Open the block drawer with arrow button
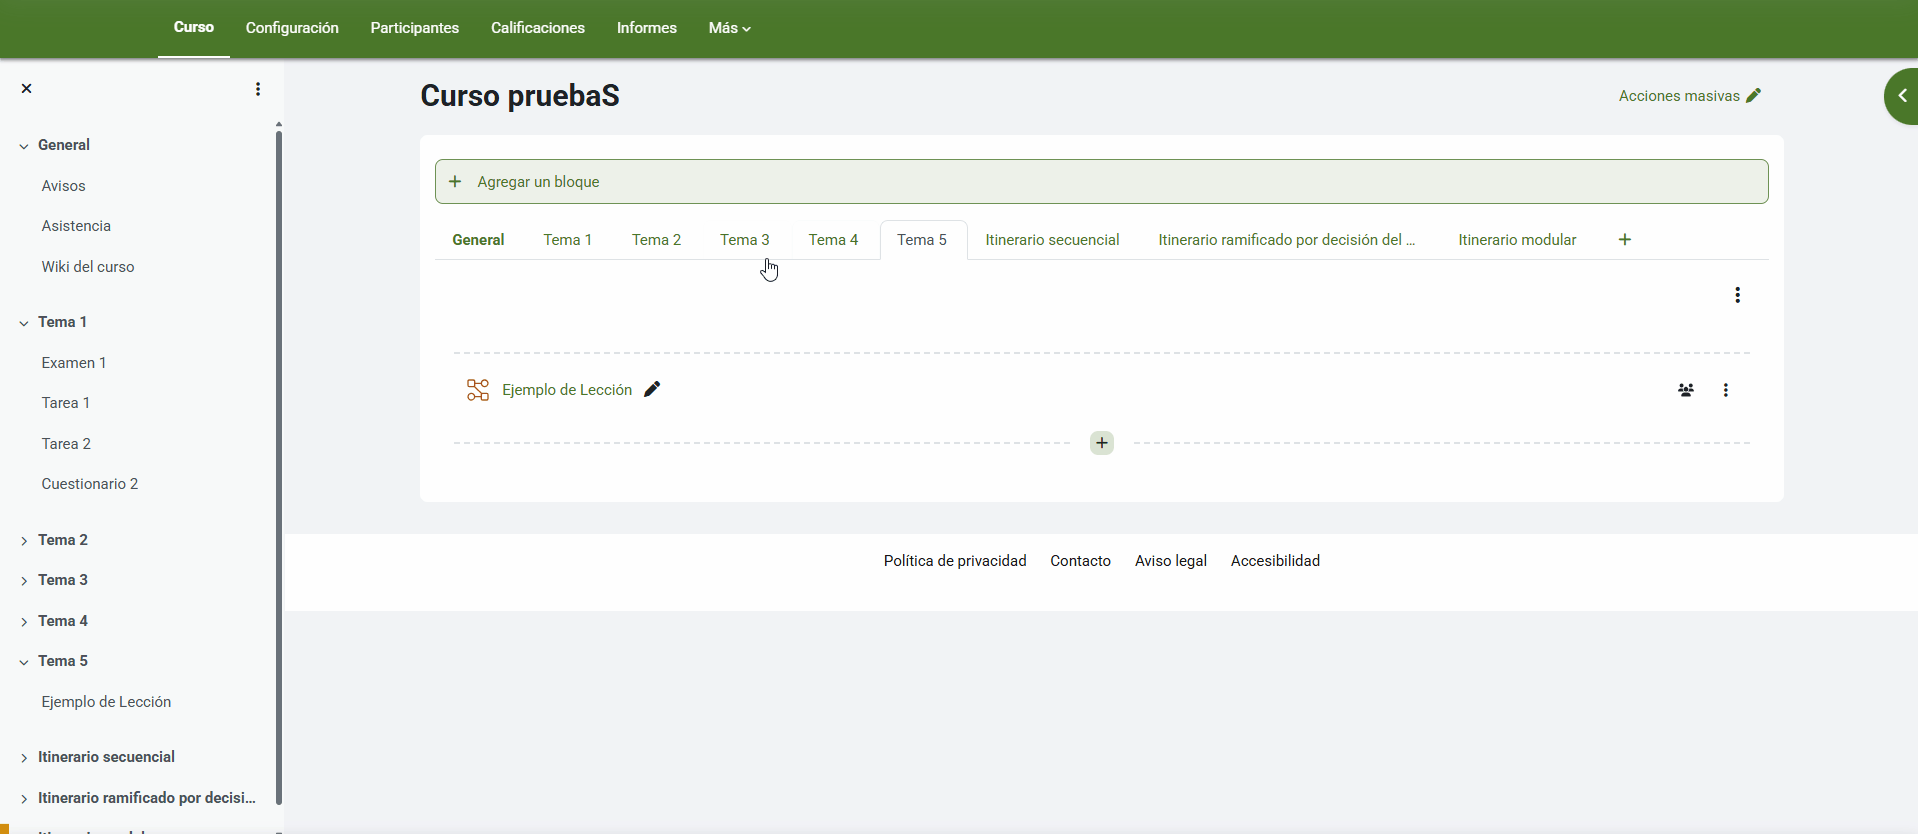 [x=1902, y=96]
